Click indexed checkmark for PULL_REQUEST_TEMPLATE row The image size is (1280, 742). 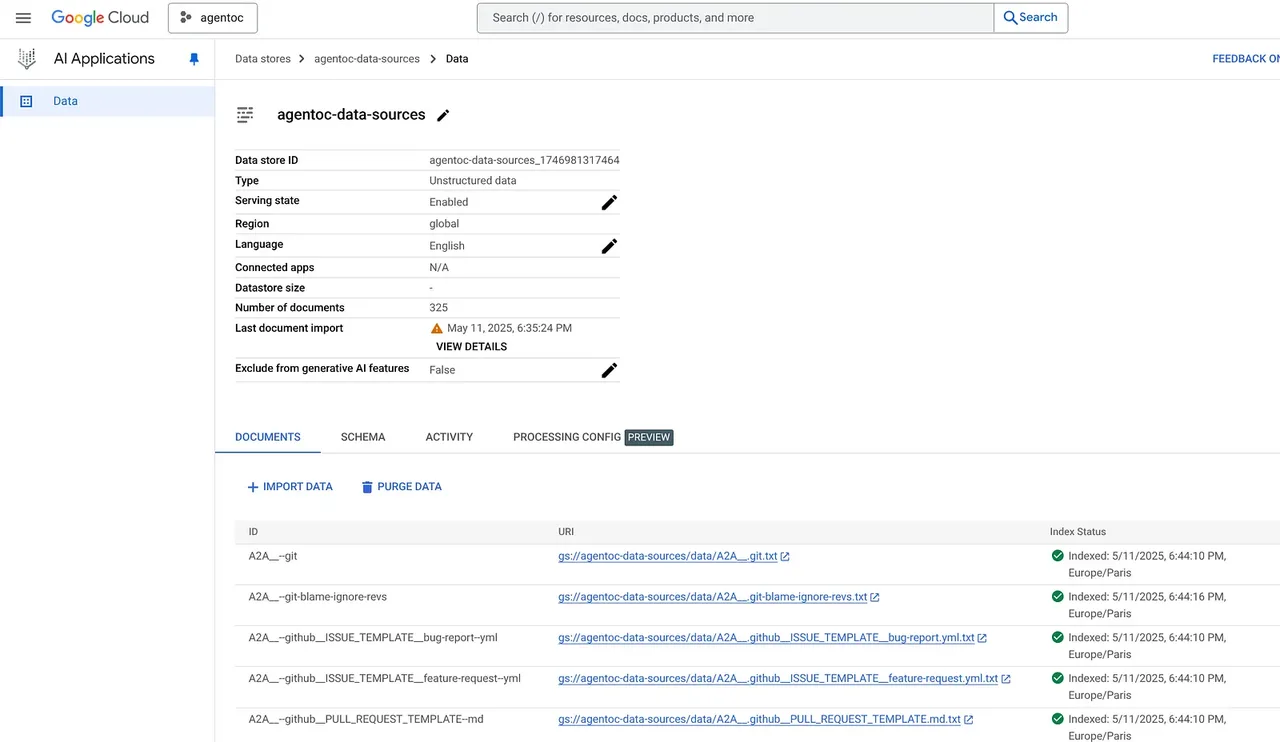pos(1057,720)
